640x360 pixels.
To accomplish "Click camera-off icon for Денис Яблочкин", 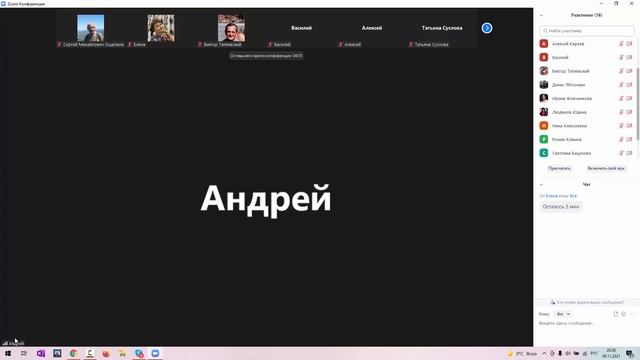I will point(629,84).
